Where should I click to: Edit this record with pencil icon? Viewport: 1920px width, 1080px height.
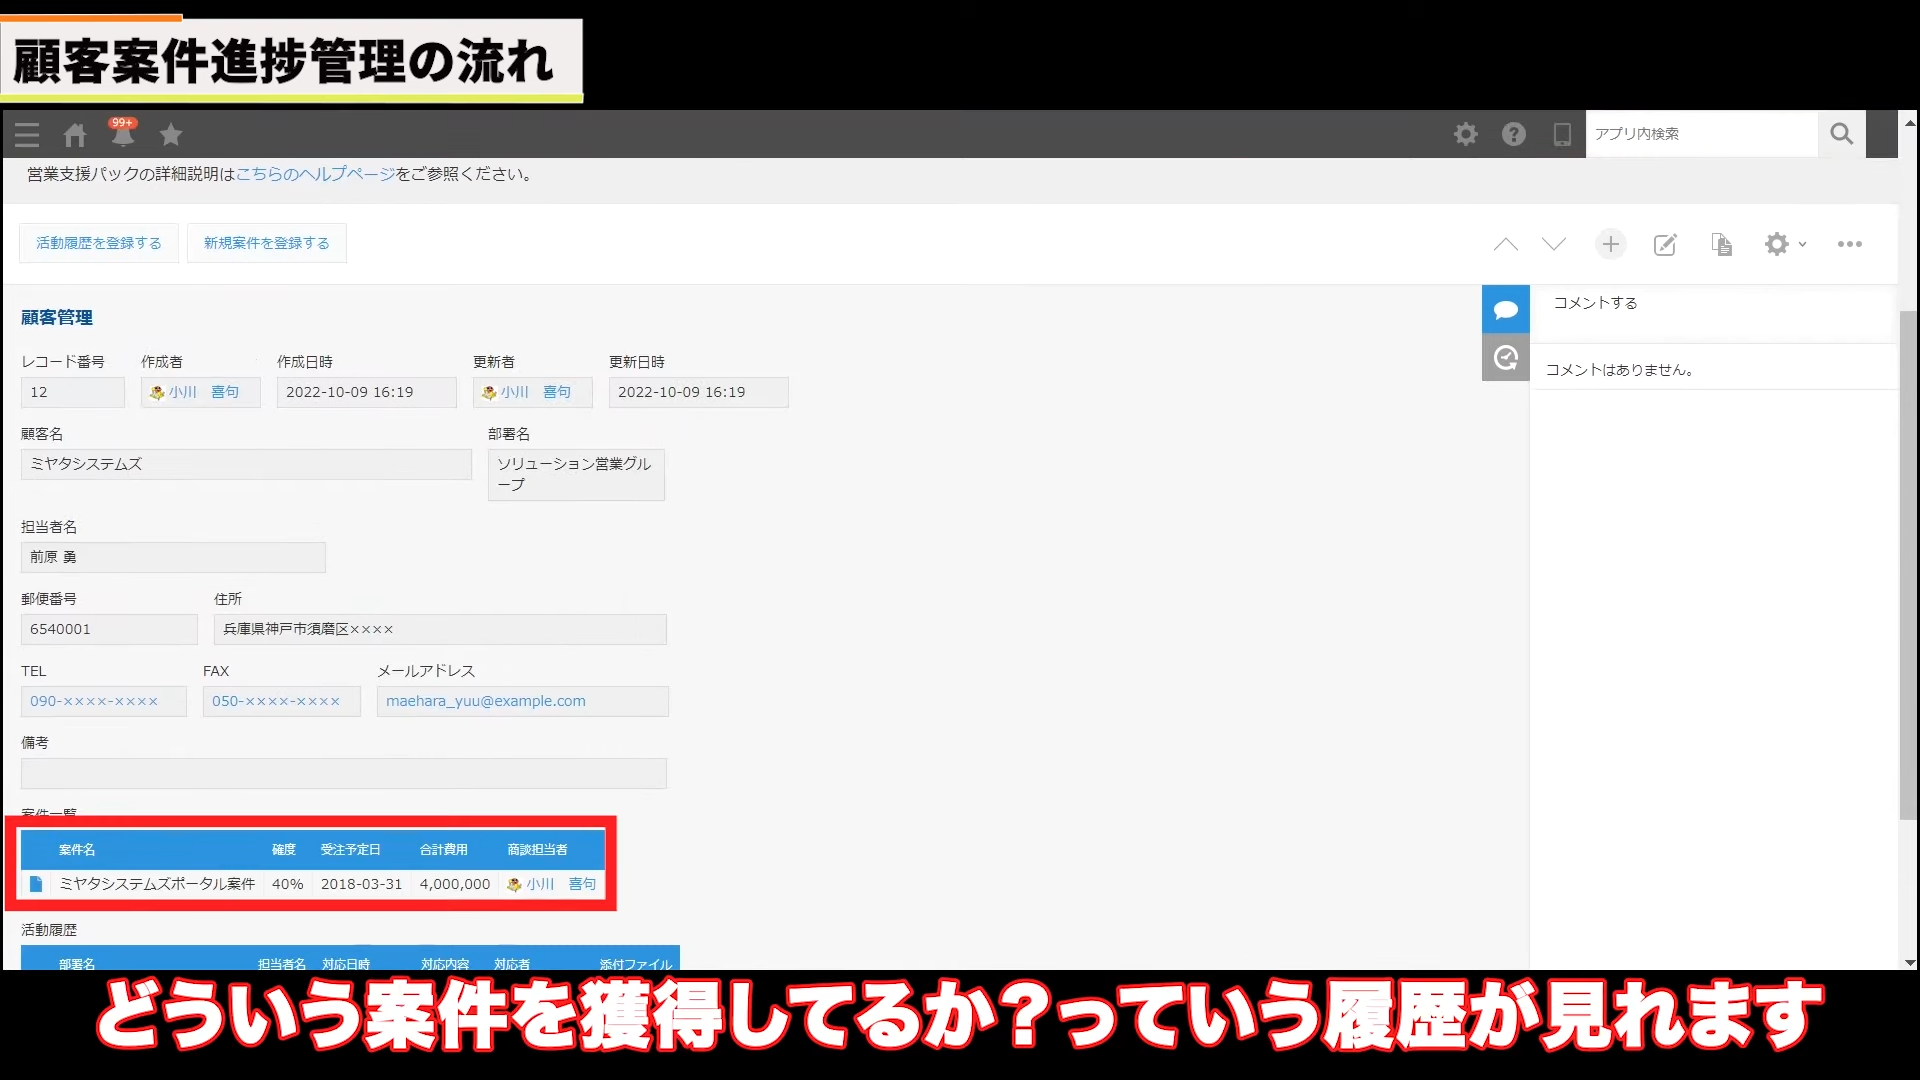pyautogui.click(x=1664, y=245)
